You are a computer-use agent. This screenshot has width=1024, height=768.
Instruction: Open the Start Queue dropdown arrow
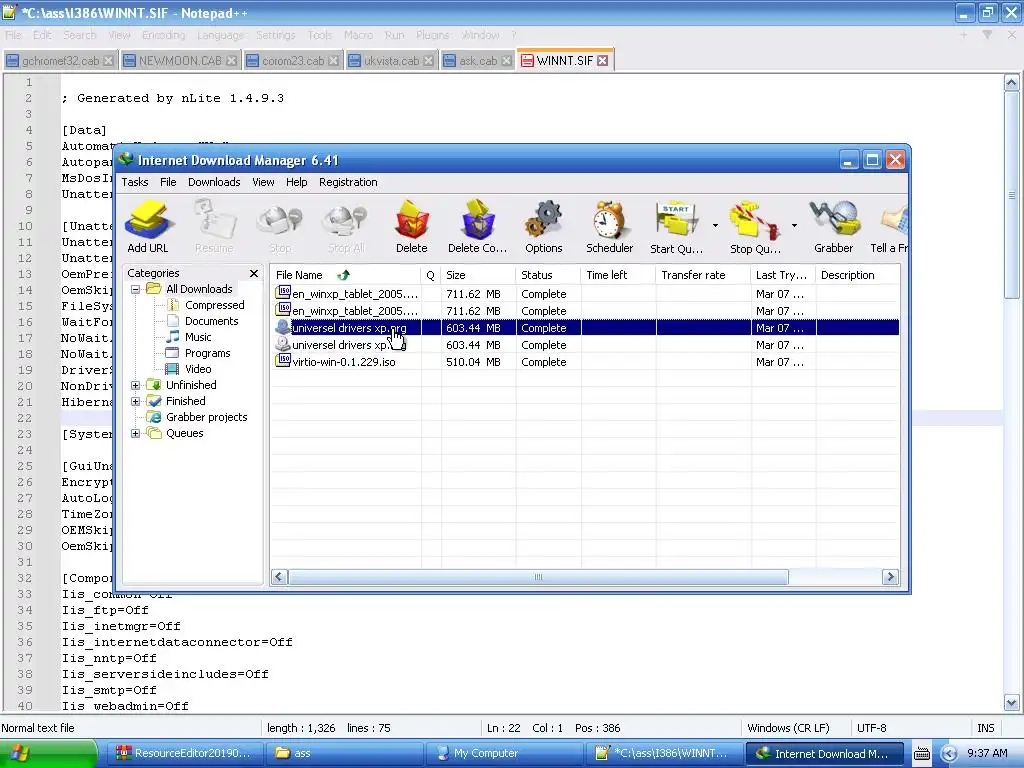click(715, 225)
